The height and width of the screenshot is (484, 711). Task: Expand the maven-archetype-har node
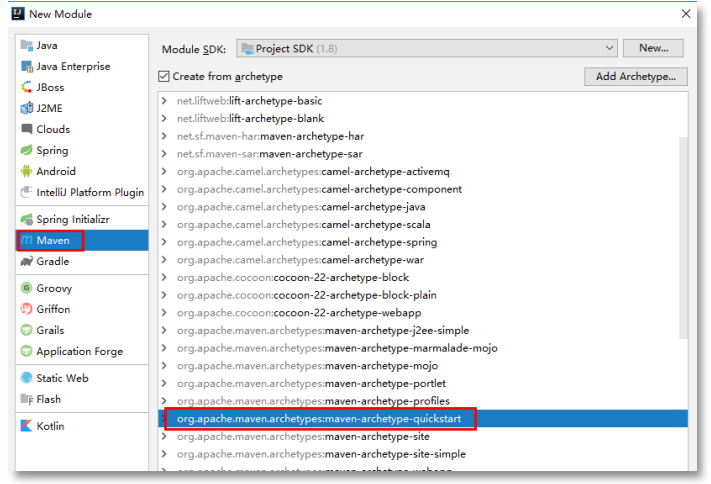point(164,136)
